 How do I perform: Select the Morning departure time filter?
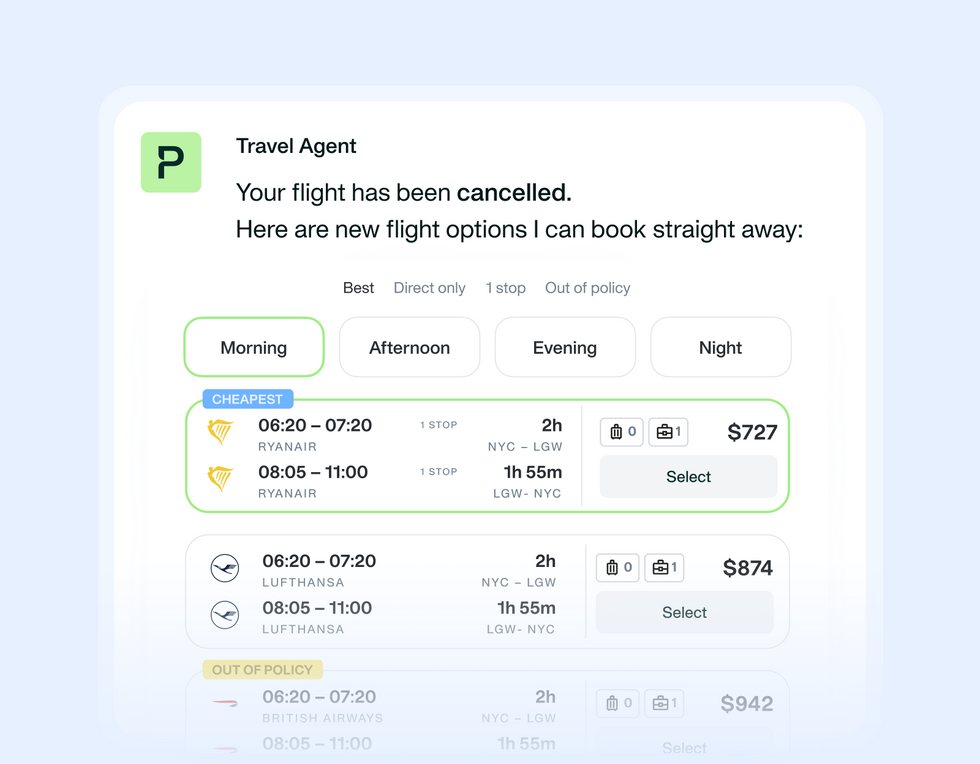[253, 347]
